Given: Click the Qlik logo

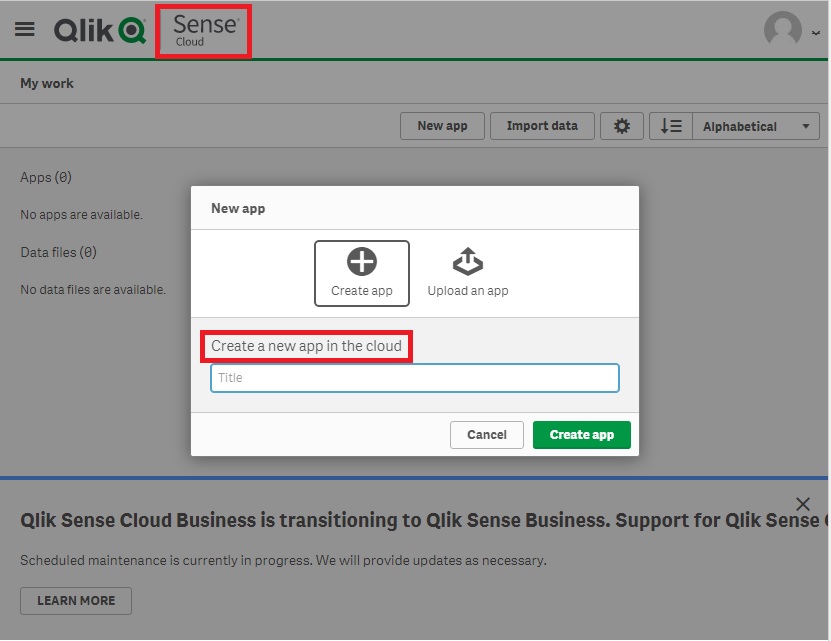Looking at the screenshot, I should pos(100,30).
